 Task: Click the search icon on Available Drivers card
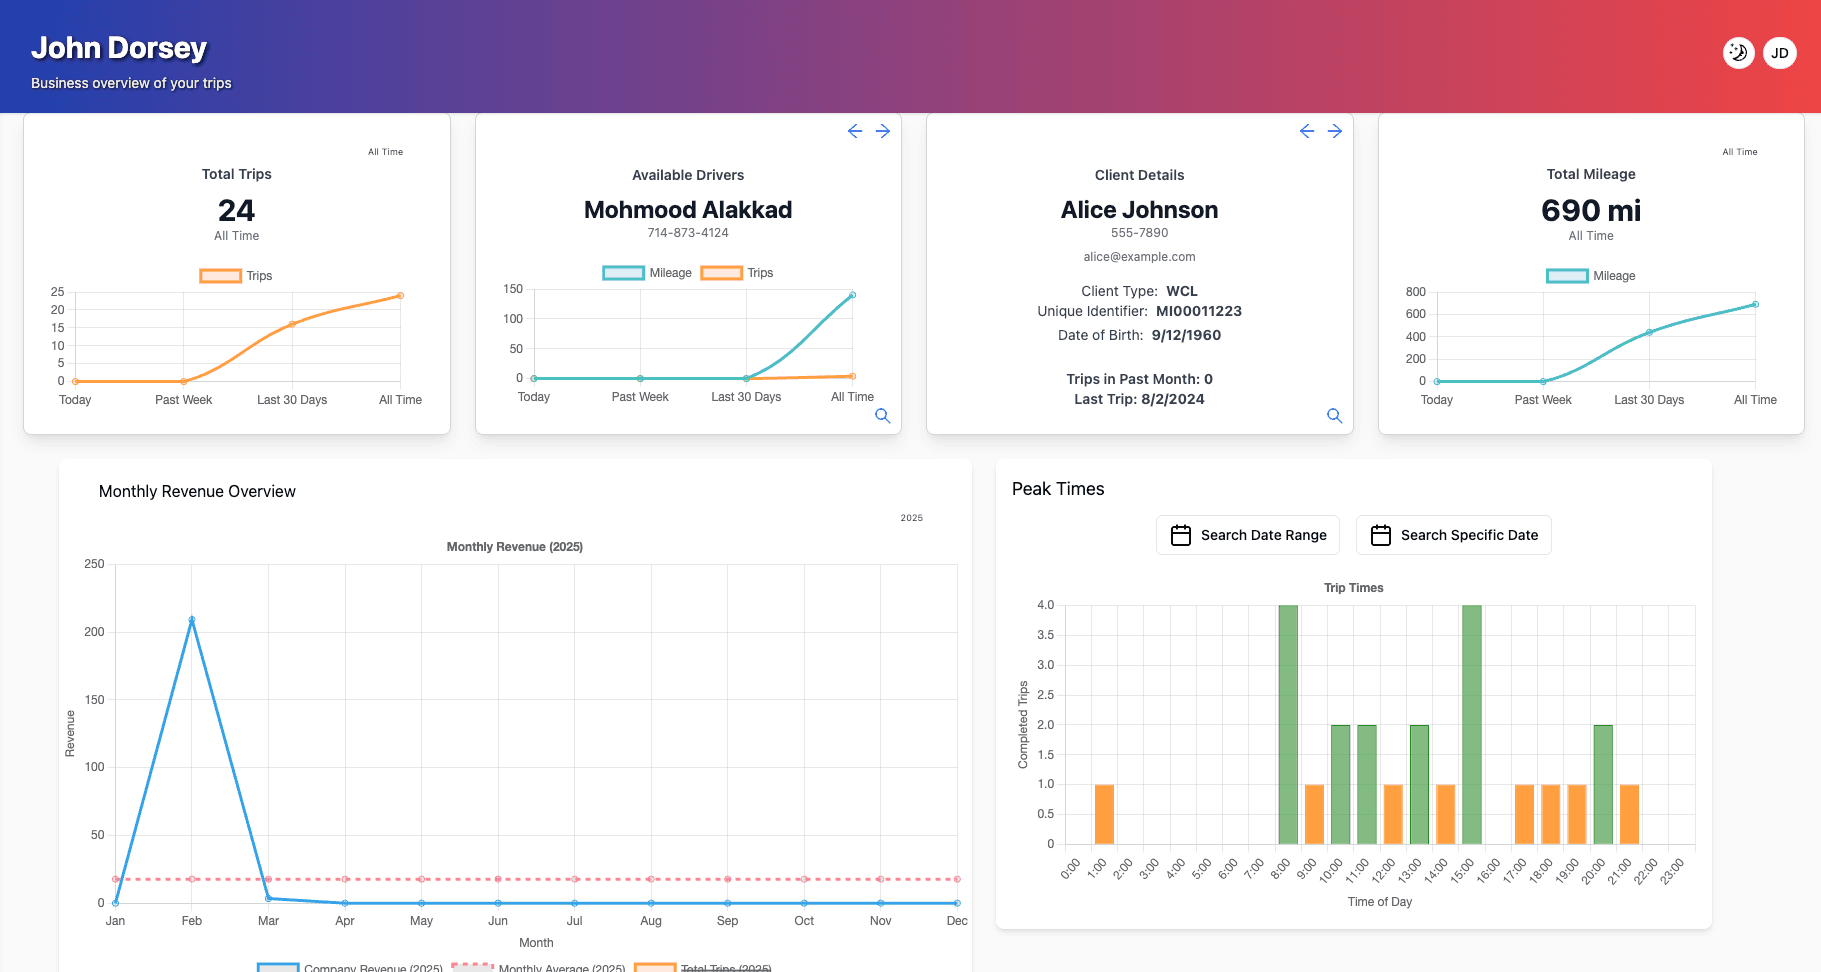883,416
